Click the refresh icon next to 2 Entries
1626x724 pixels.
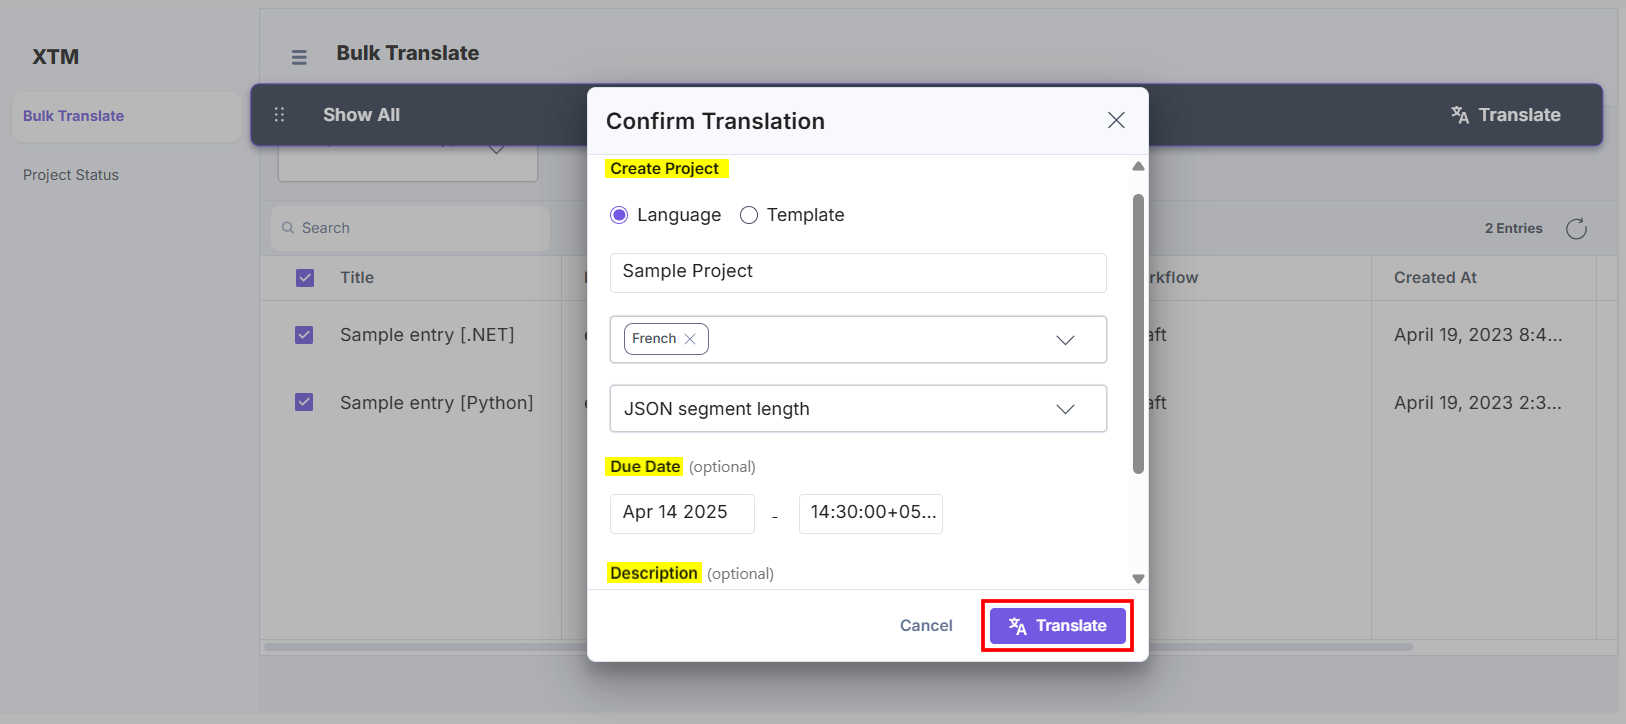1576,229
